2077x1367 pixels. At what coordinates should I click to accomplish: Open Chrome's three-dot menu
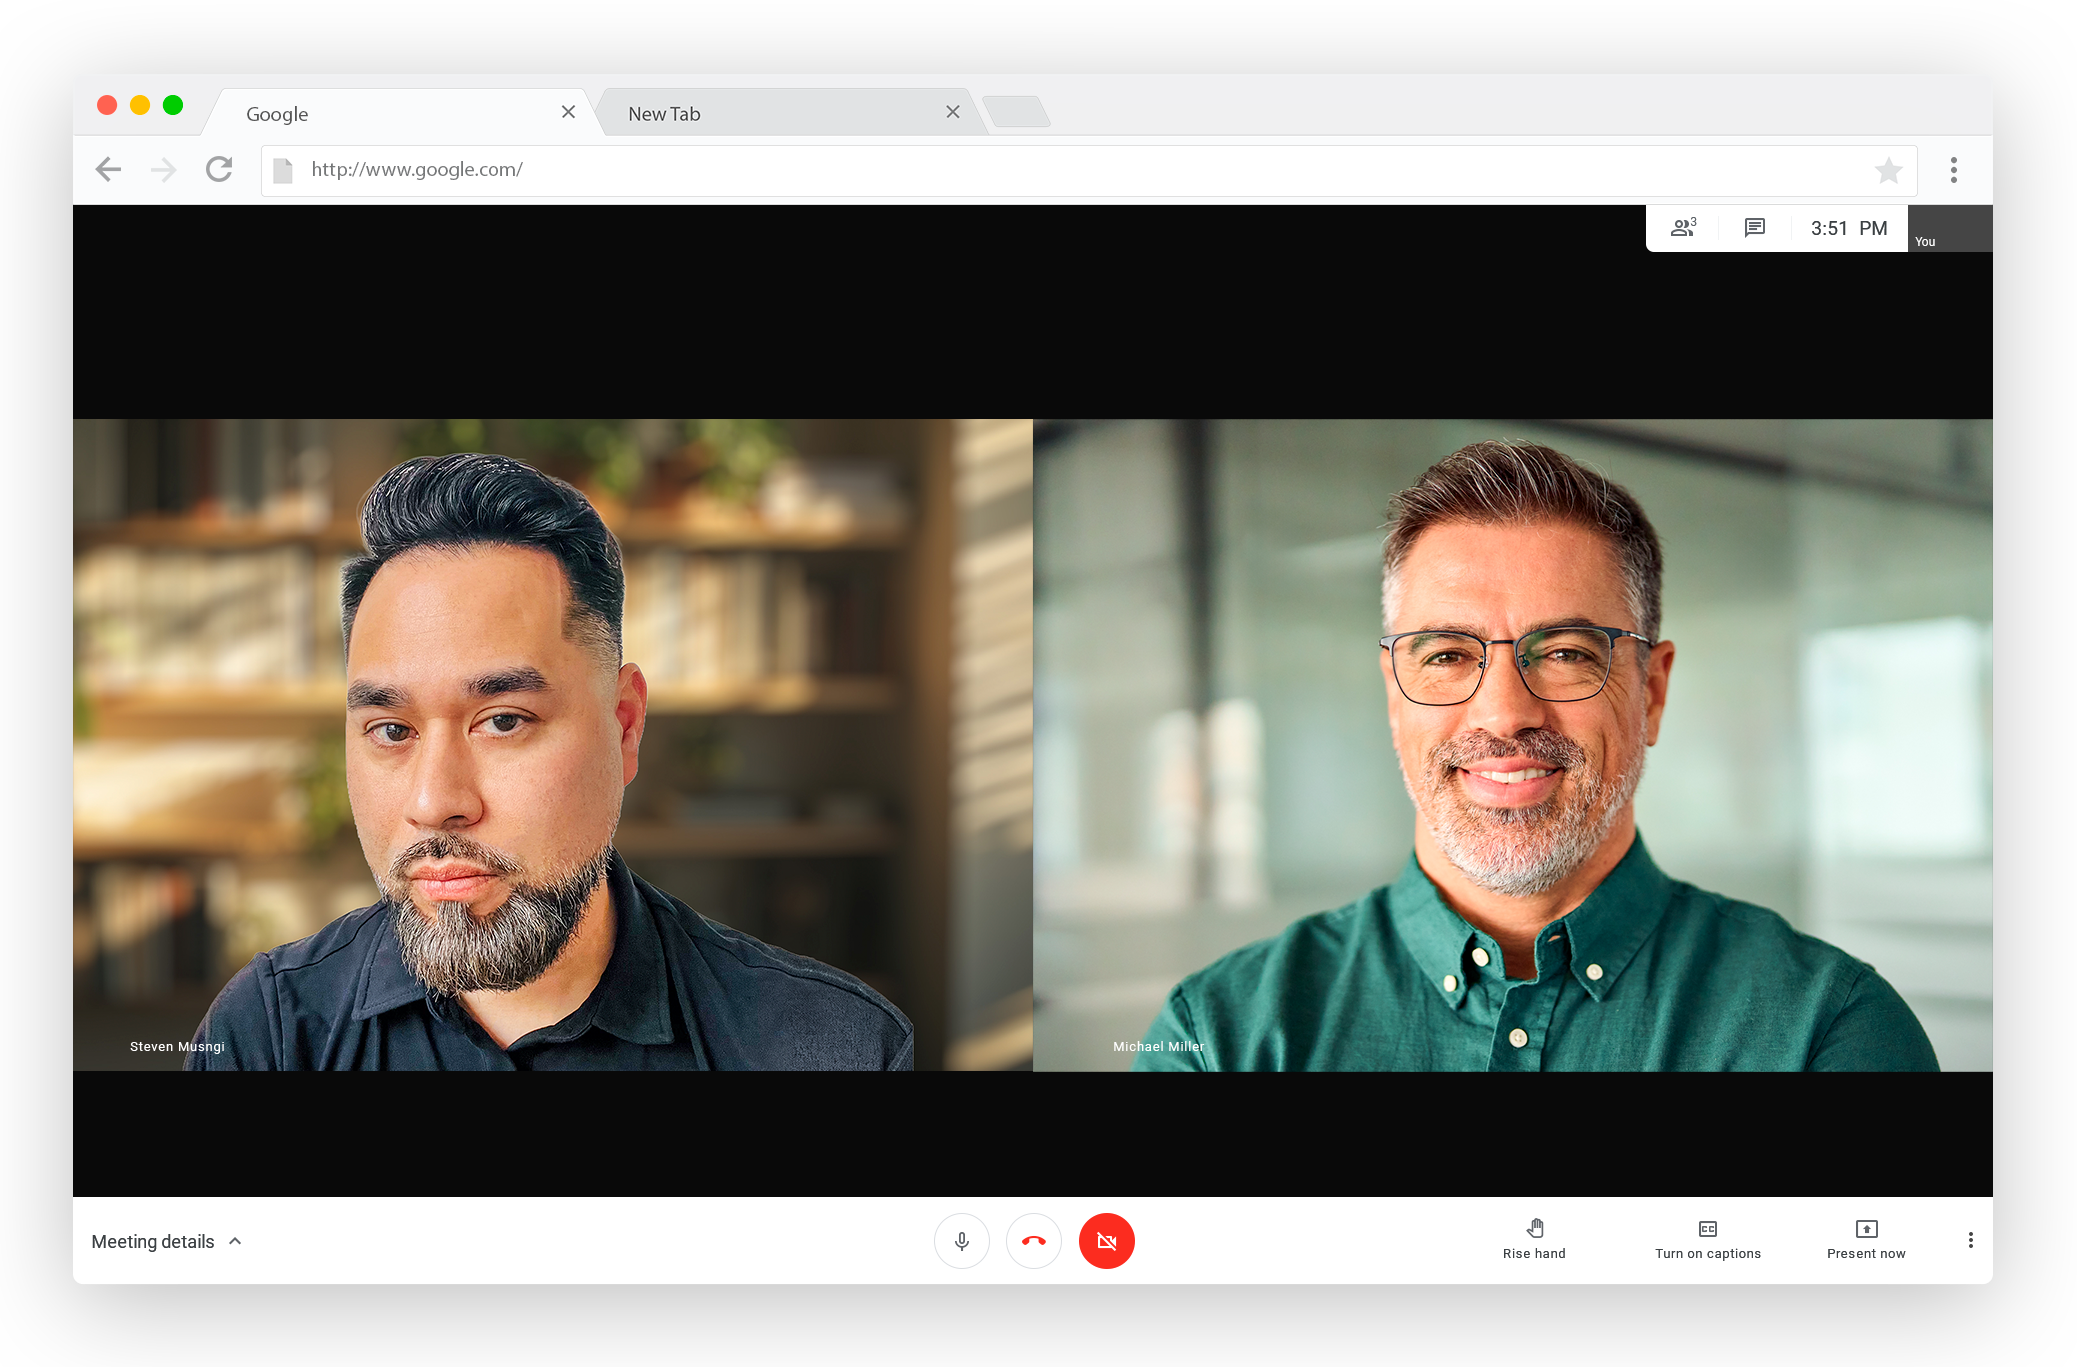click(1953, 170)
